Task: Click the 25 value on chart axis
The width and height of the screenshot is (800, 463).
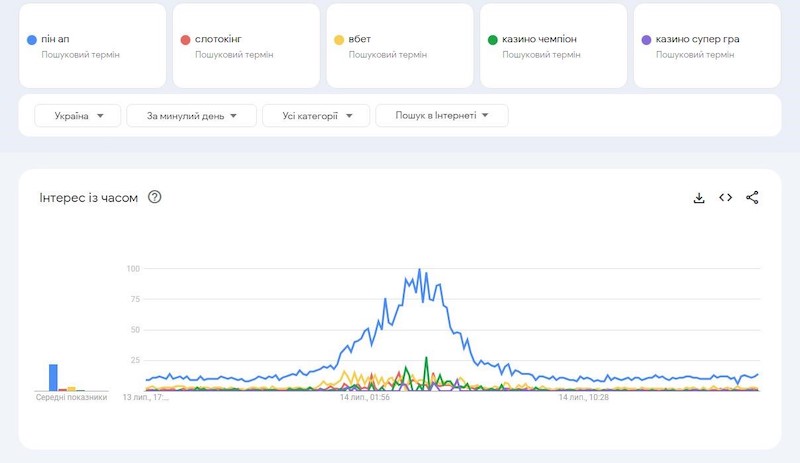Action: [x=135, y=360]
